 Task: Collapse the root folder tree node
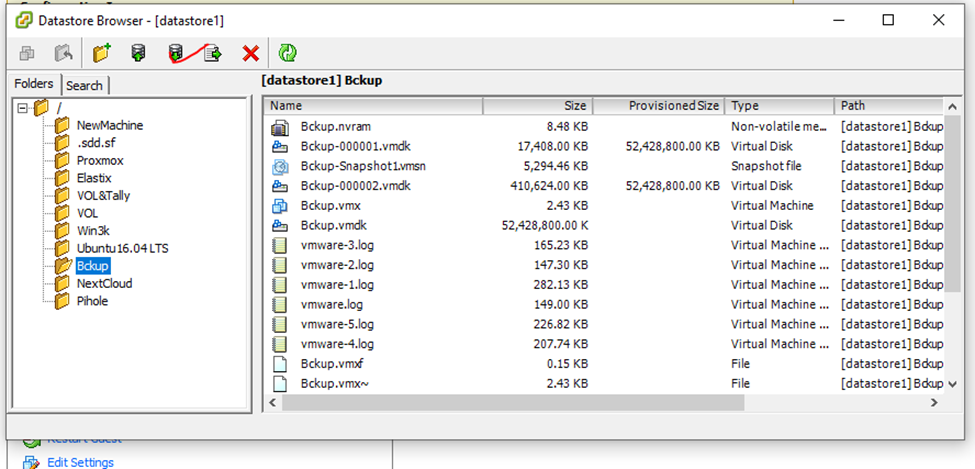pos(23,107)
